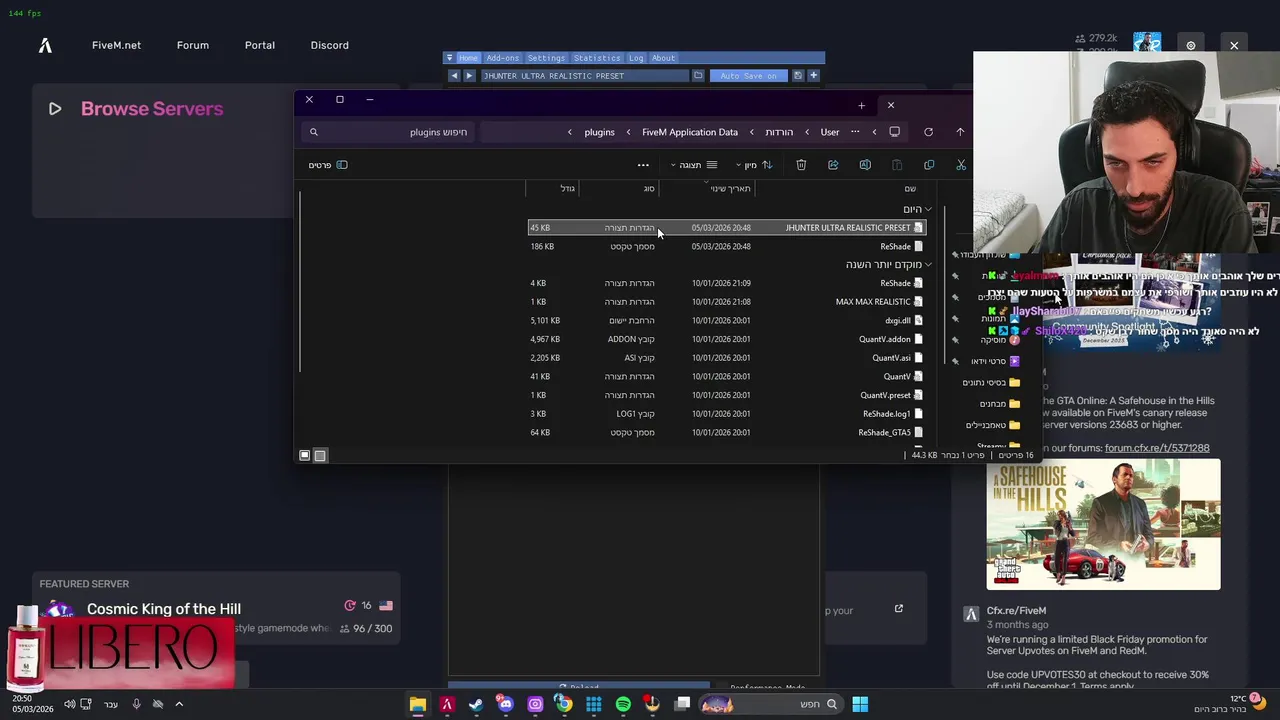Image resolution: width=1280 pixels, height=720 pixels.
Task: Open Steam from taskbar
Action: 476,704
